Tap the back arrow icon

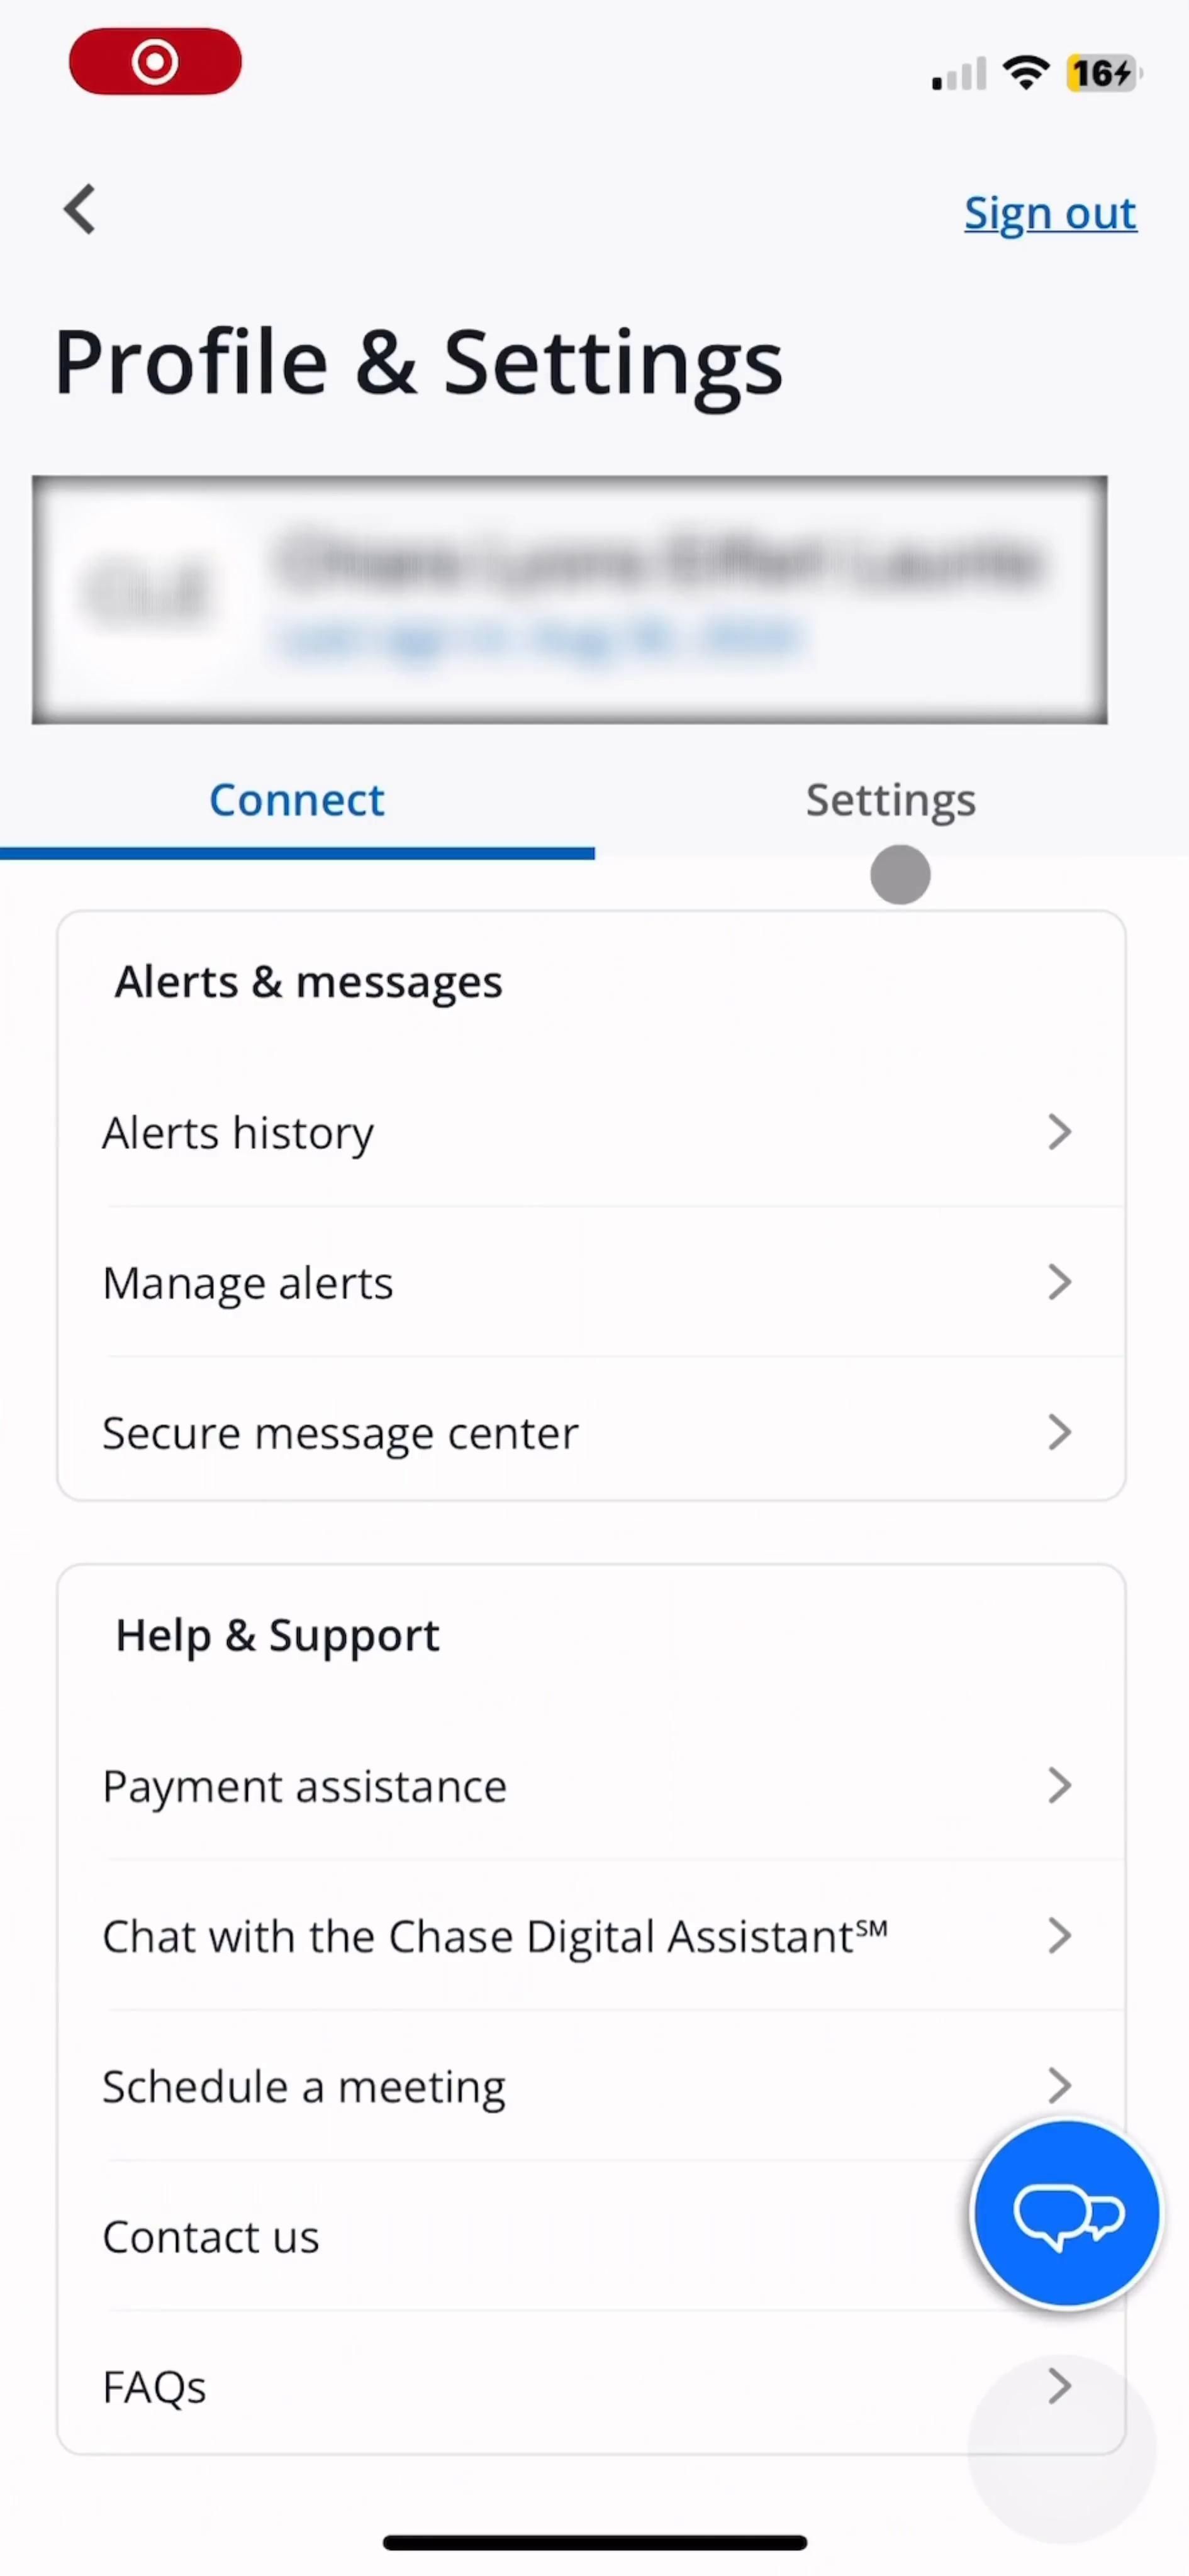coord(80,210)
